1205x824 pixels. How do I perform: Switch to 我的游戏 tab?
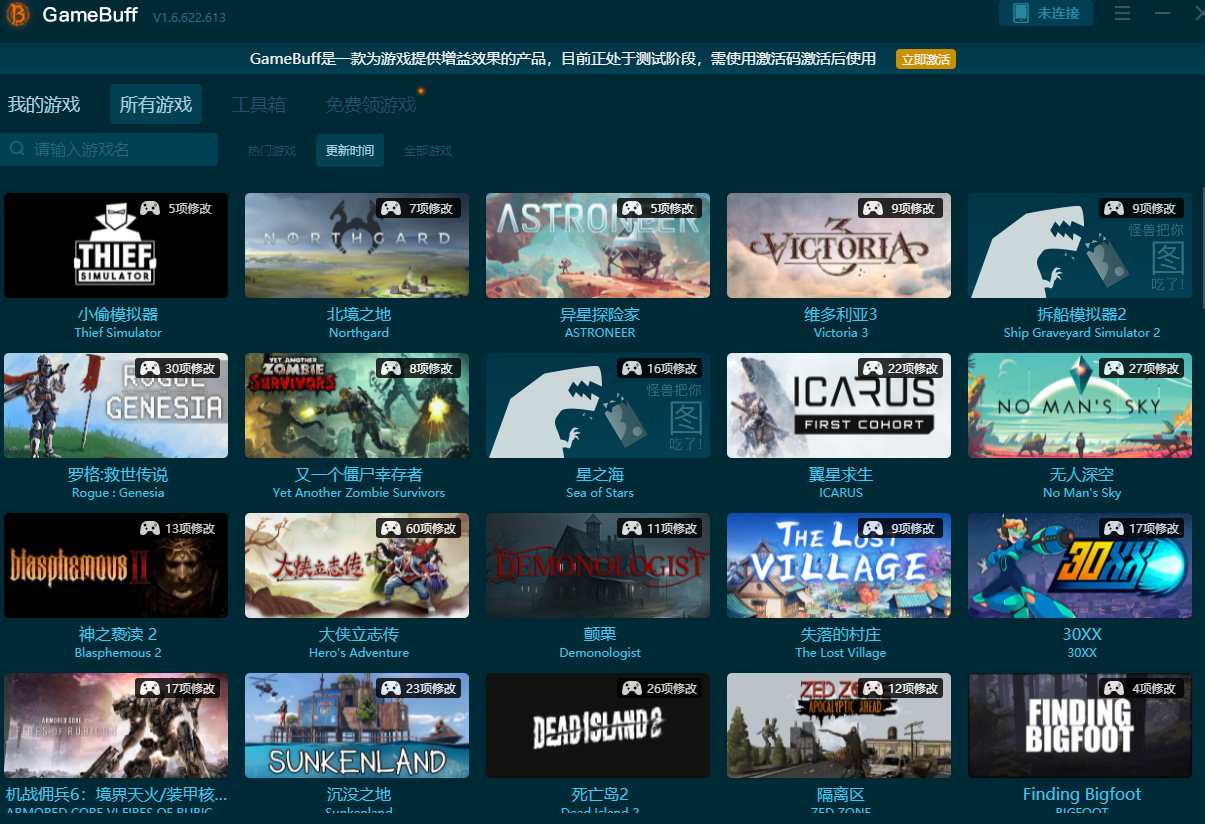pos(44,104)
